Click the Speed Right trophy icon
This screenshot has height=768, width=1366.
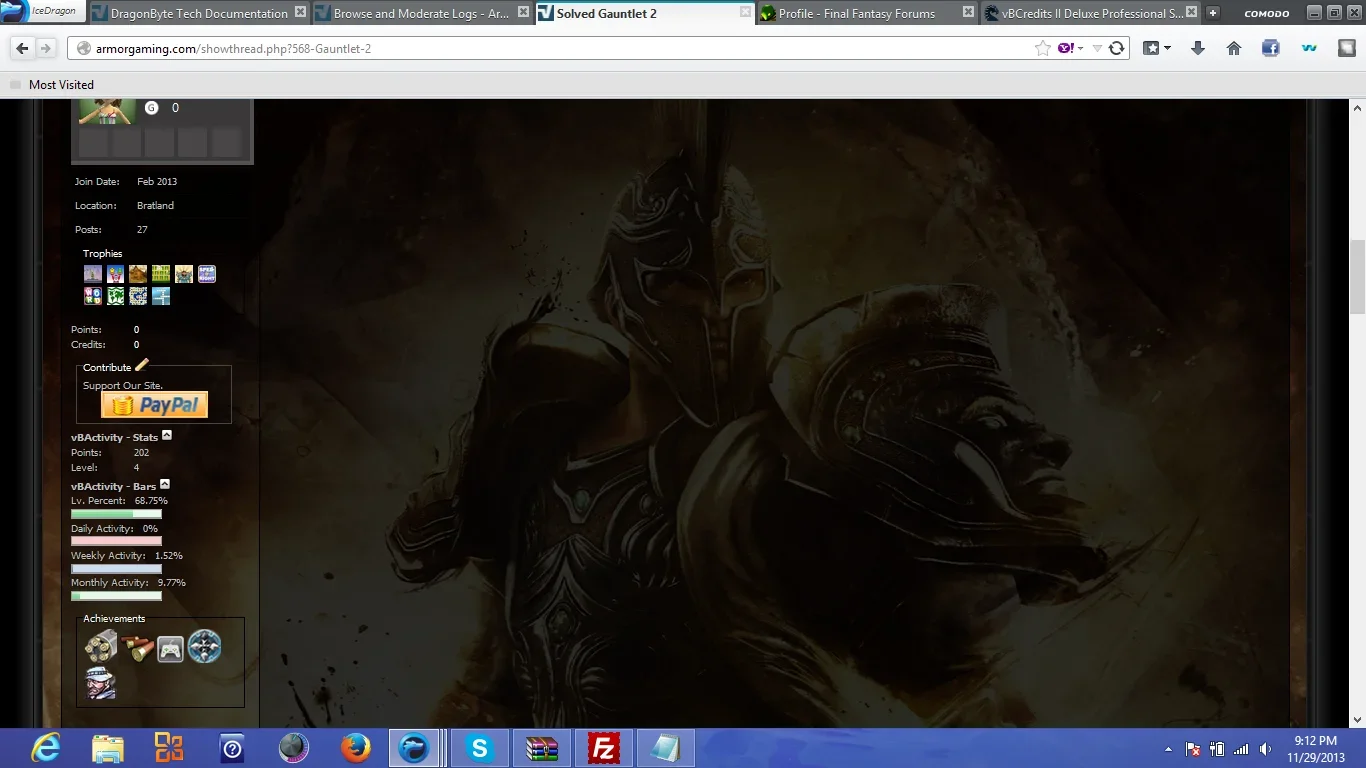point(207,274)
